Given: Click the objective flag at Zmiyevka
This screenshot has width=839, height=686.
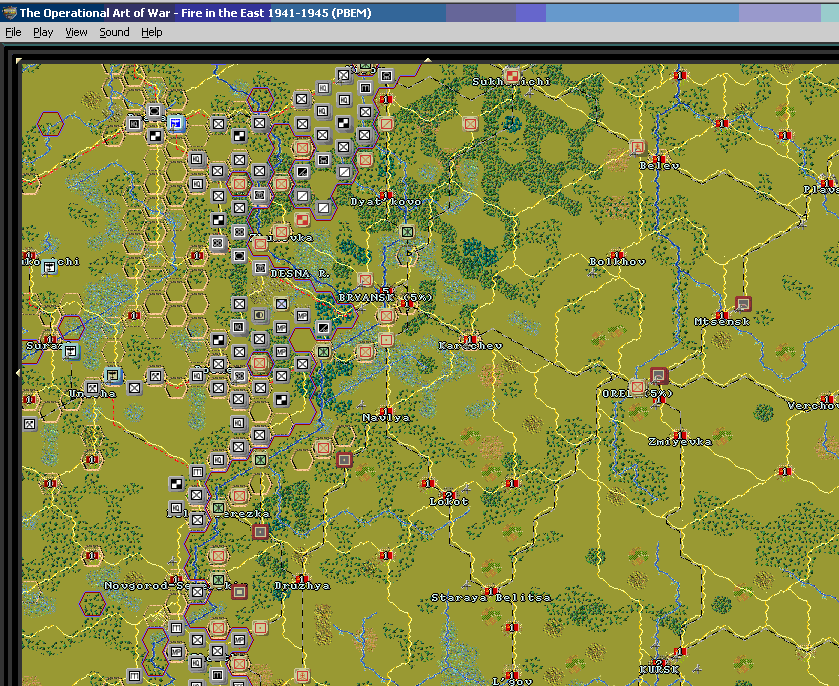Looking at the screenshot, I should tap(680, 435).
